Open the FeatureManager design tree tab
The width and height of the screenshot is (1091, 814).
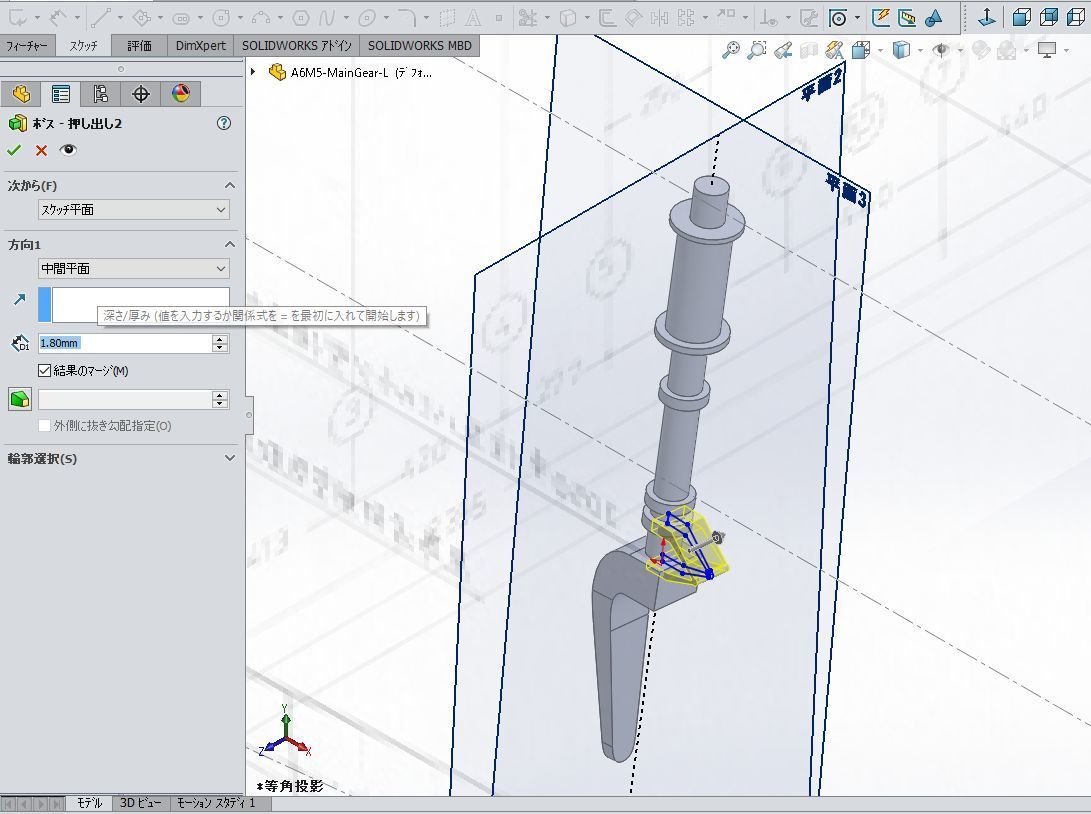[x=21, y=94]
